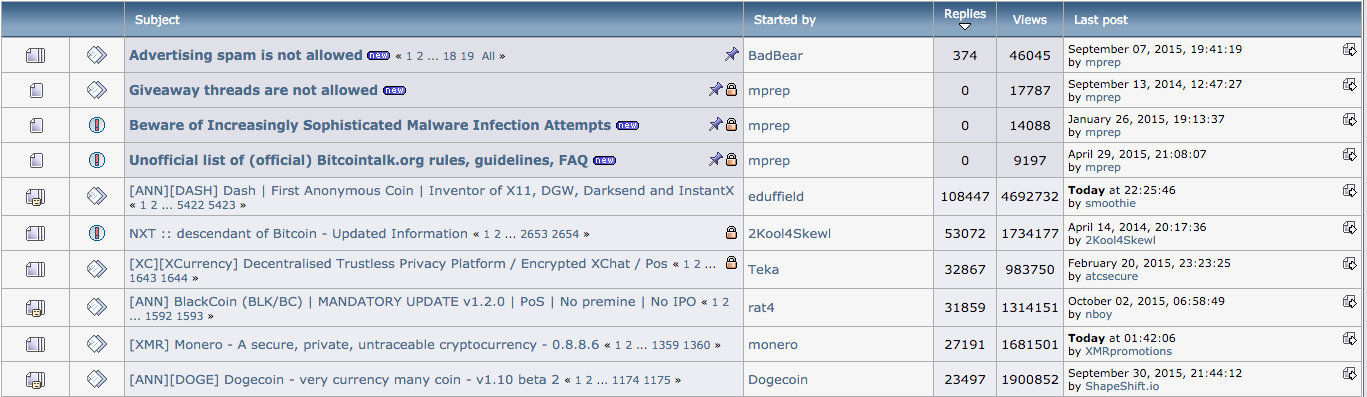Click last-post icon for Dash thread row
1367x397 pixels.
1350,189
